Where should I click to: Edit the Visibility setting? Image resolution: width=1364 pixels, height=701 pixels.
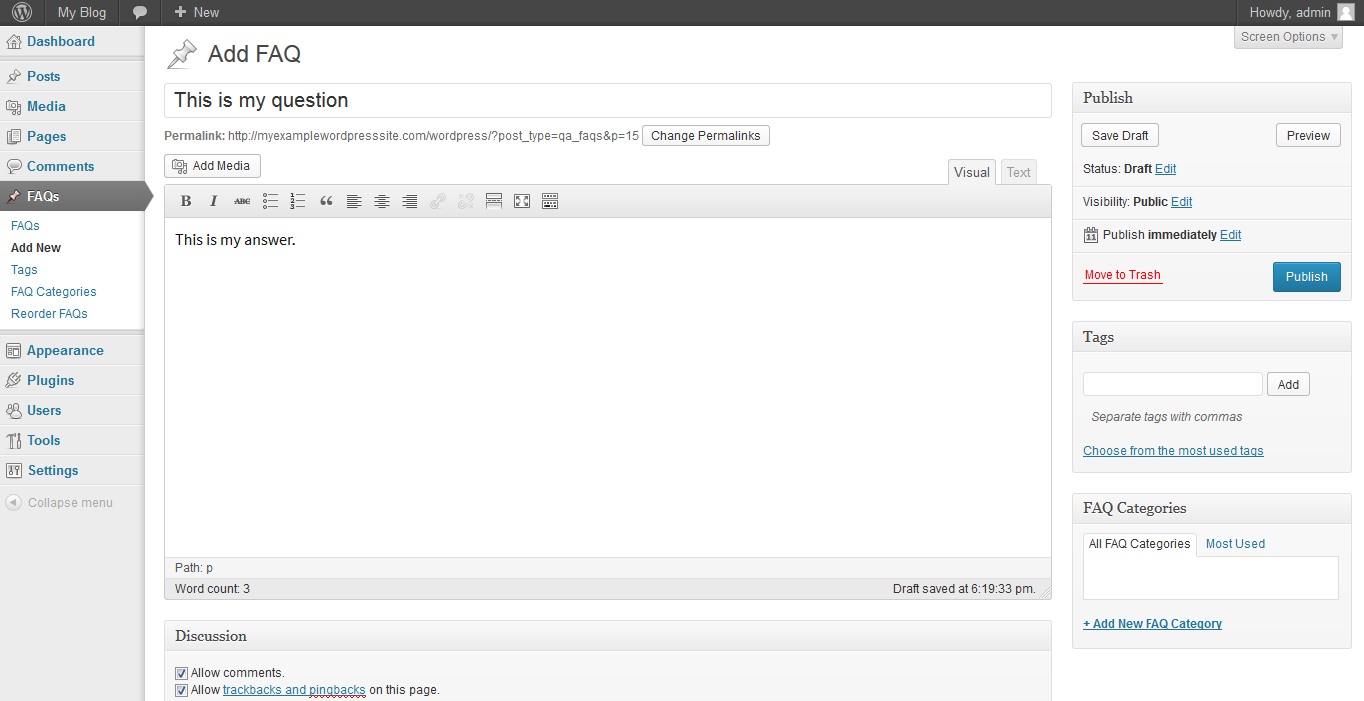point(1181,202)
